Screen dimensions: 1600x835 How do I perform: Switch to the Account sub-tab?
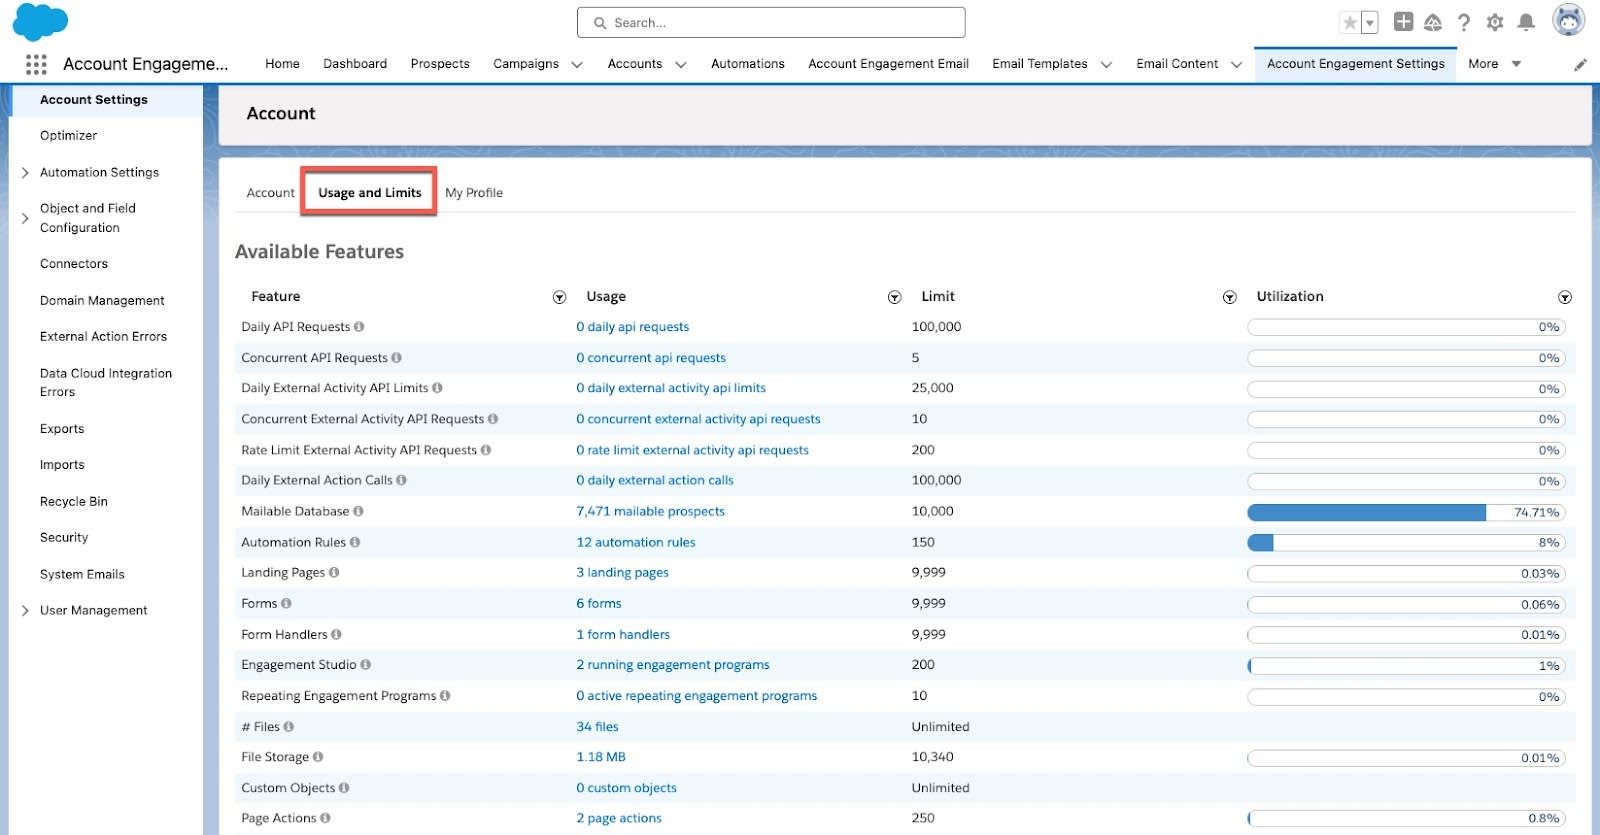pos(271,193)
